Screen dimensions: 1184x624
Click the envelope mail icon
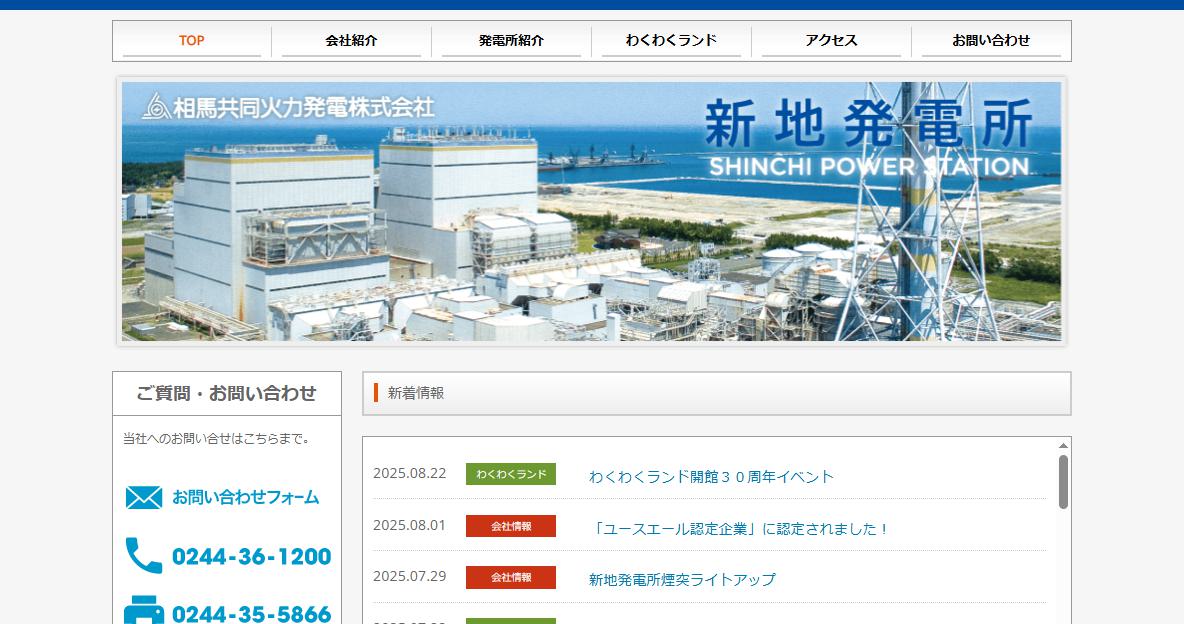143,498
